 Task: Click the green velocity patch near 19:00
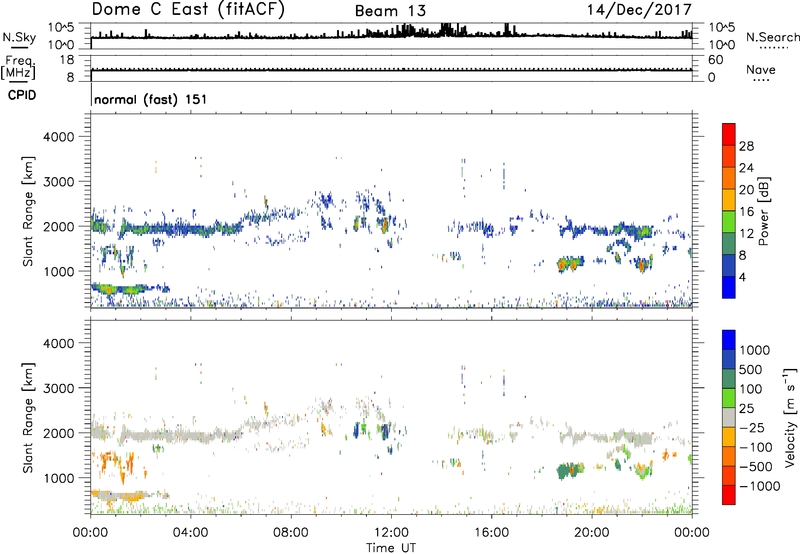point(570,470)
